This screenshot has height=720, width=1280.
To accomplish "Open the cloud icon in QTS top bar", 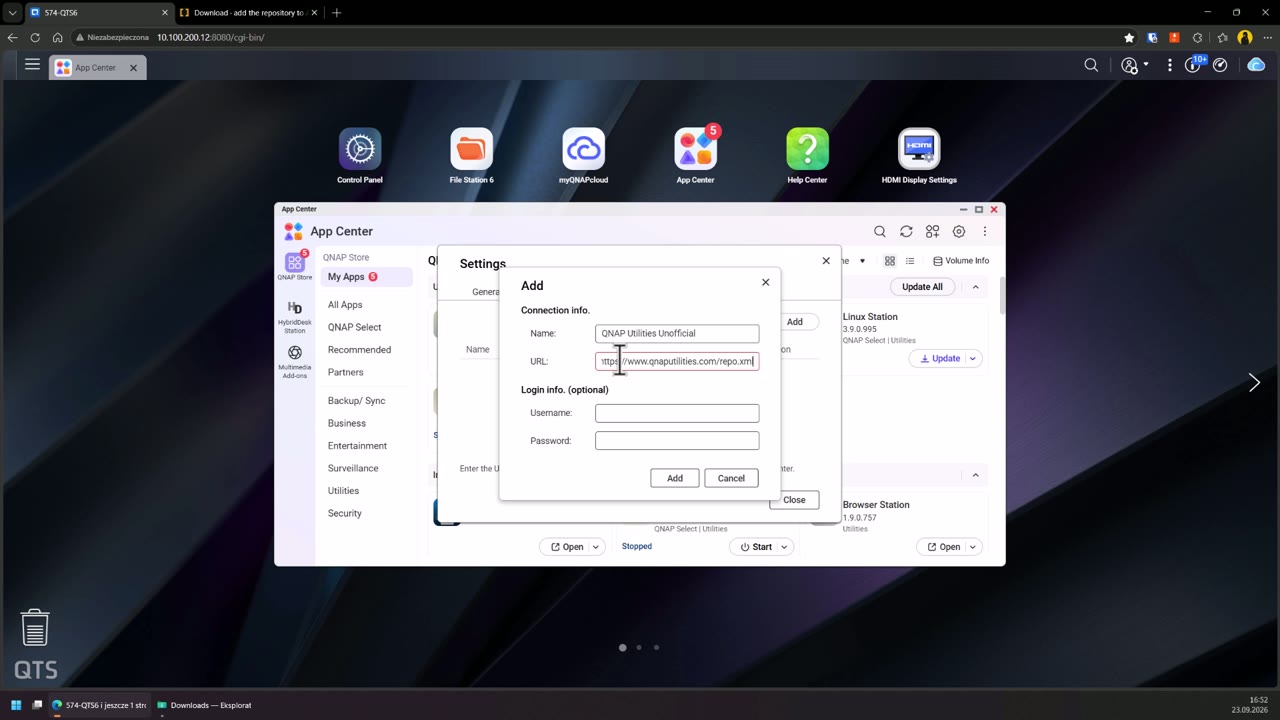I will tap(1256, 65).
